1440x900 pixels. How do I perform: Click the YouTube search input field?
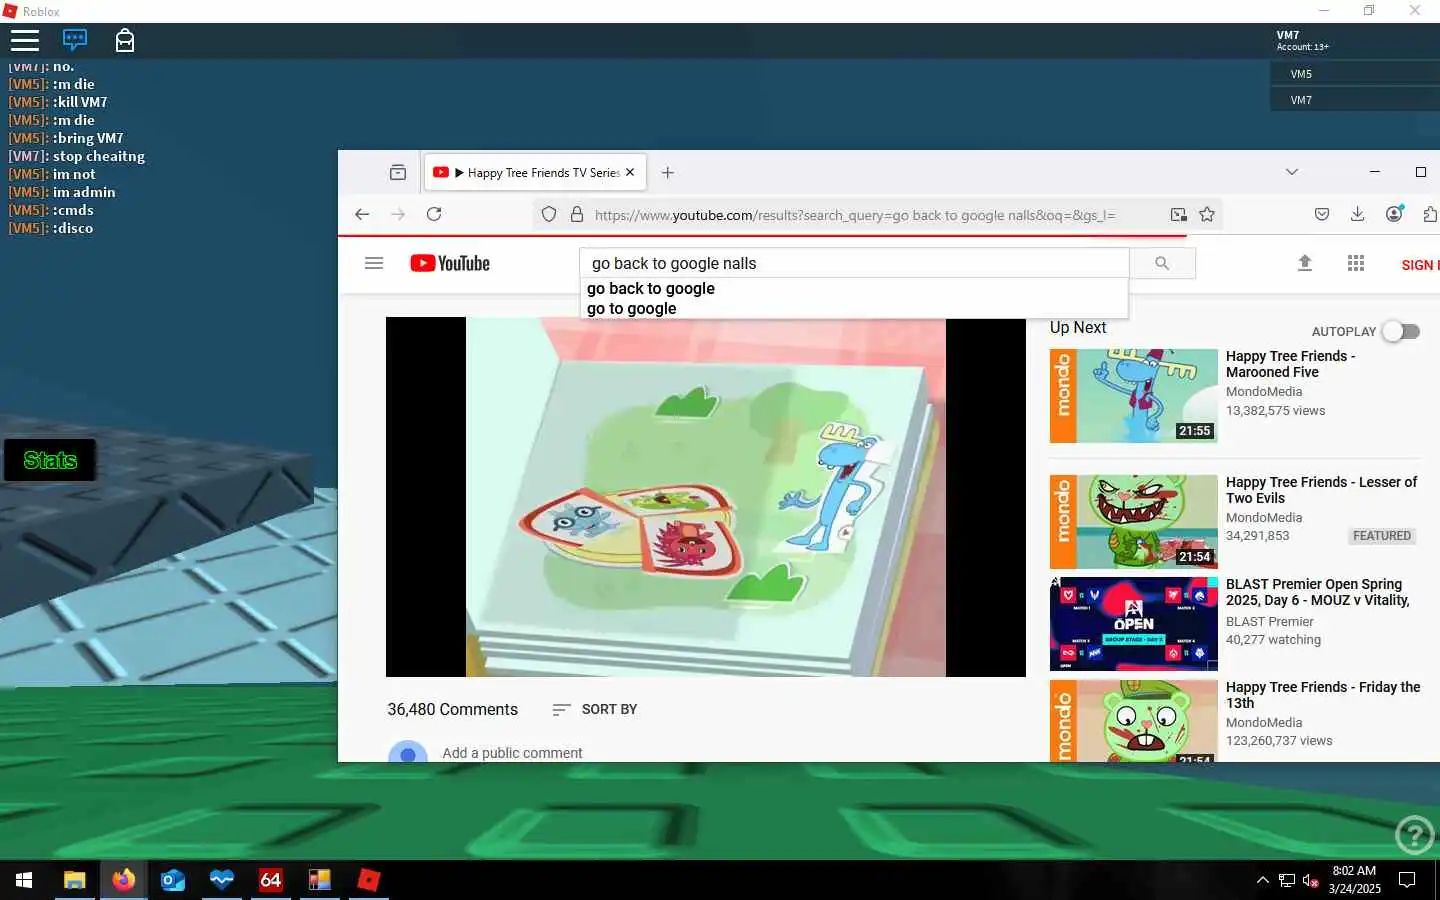click(x=854, y=263)
